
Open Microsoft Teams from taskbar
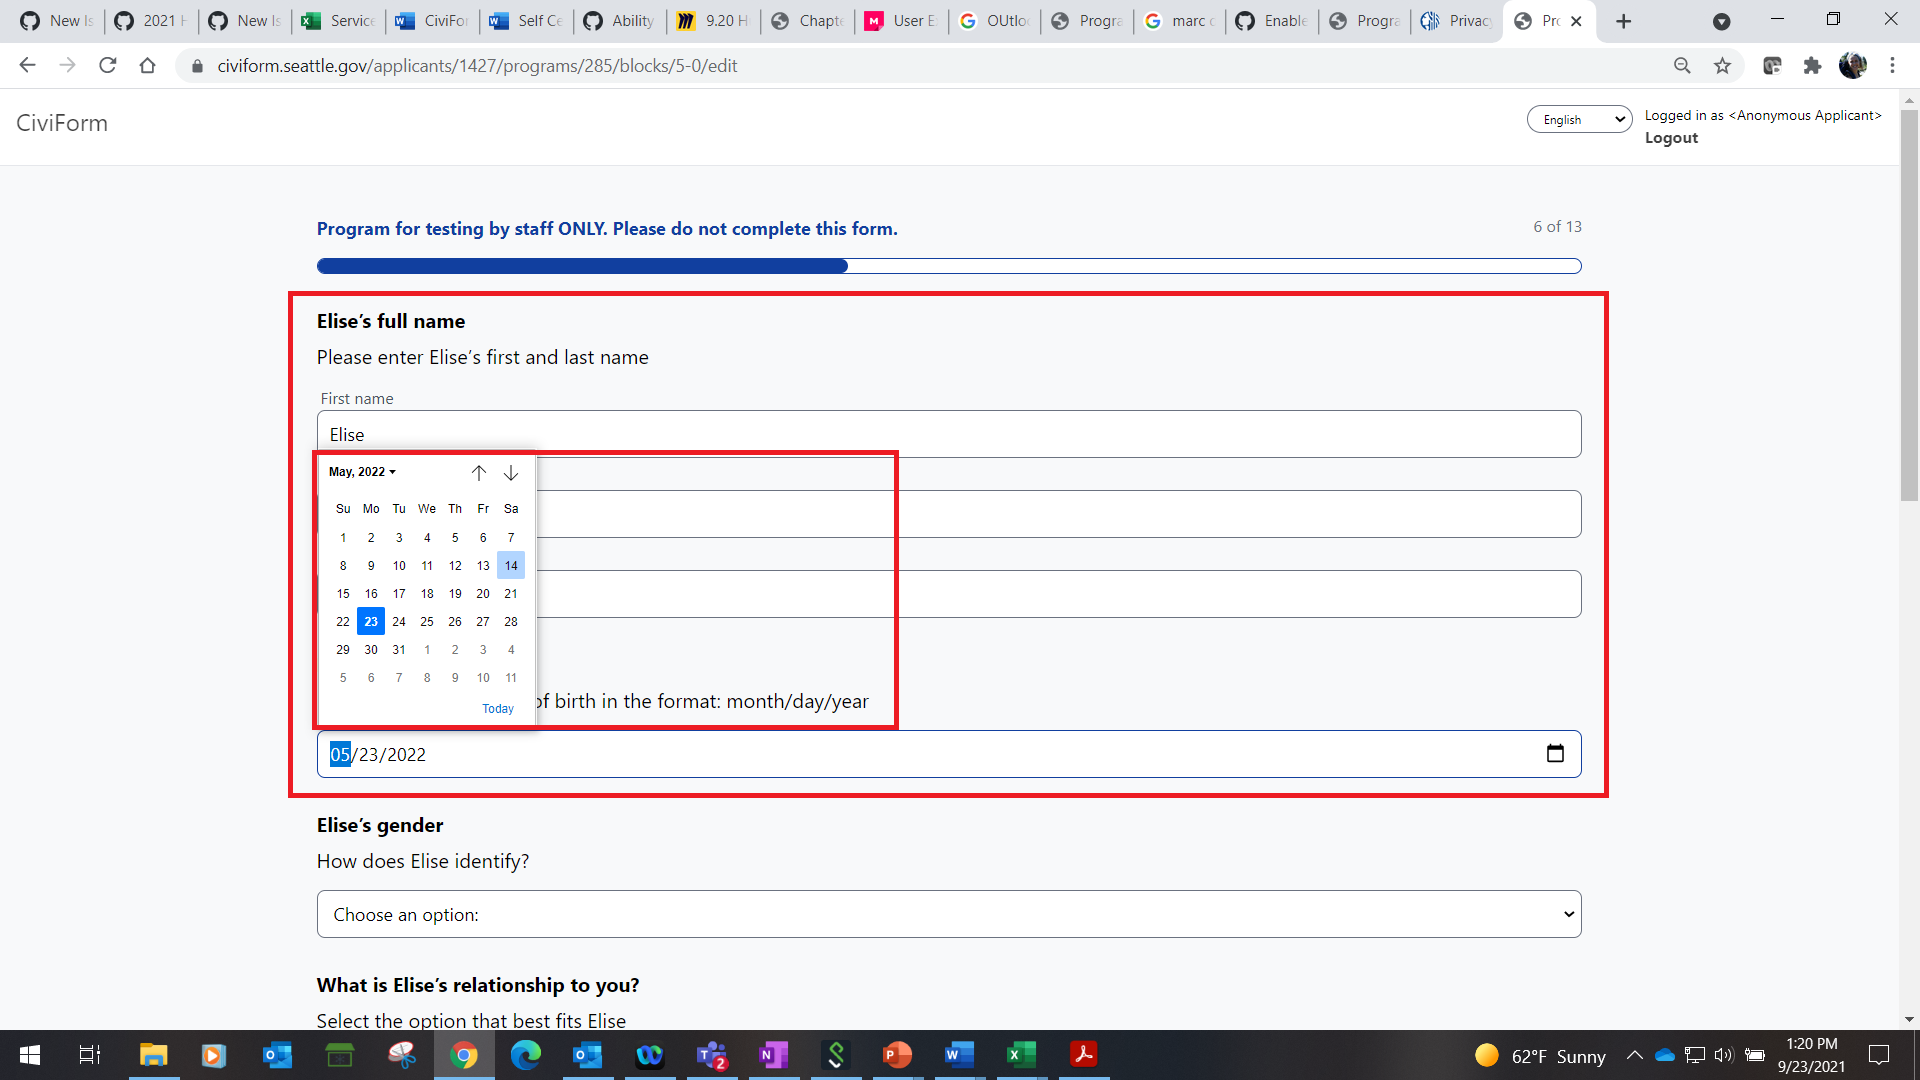(712, 1055)
